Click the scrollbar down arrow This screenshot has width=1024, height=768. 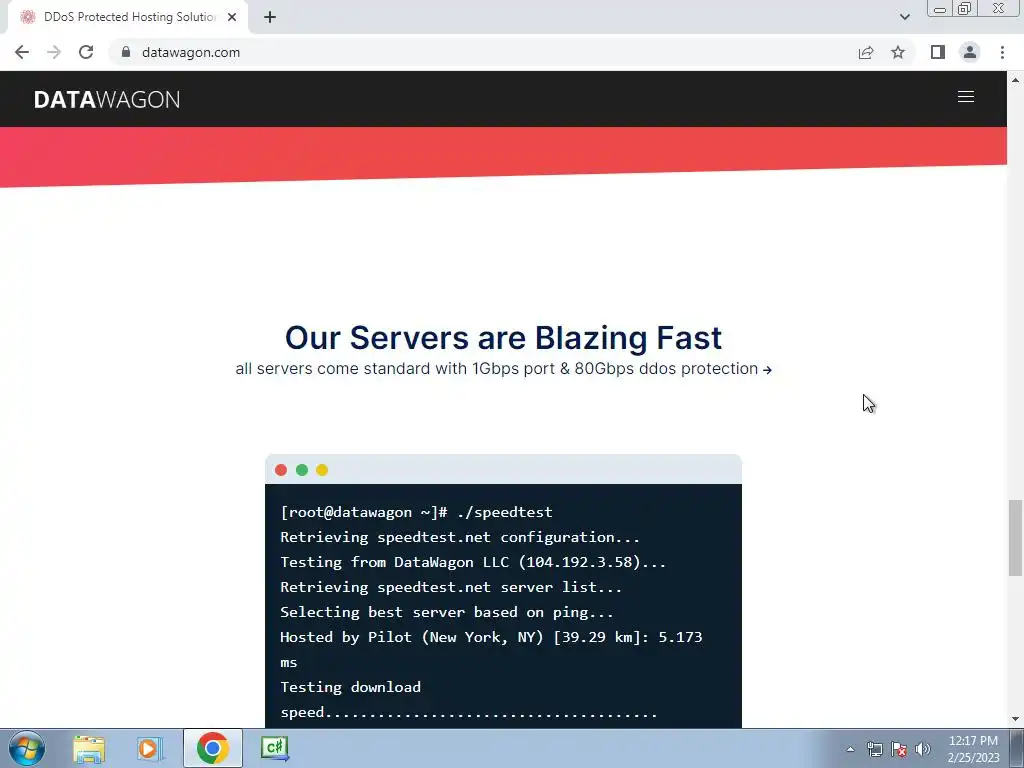[x=1015, y=719]
